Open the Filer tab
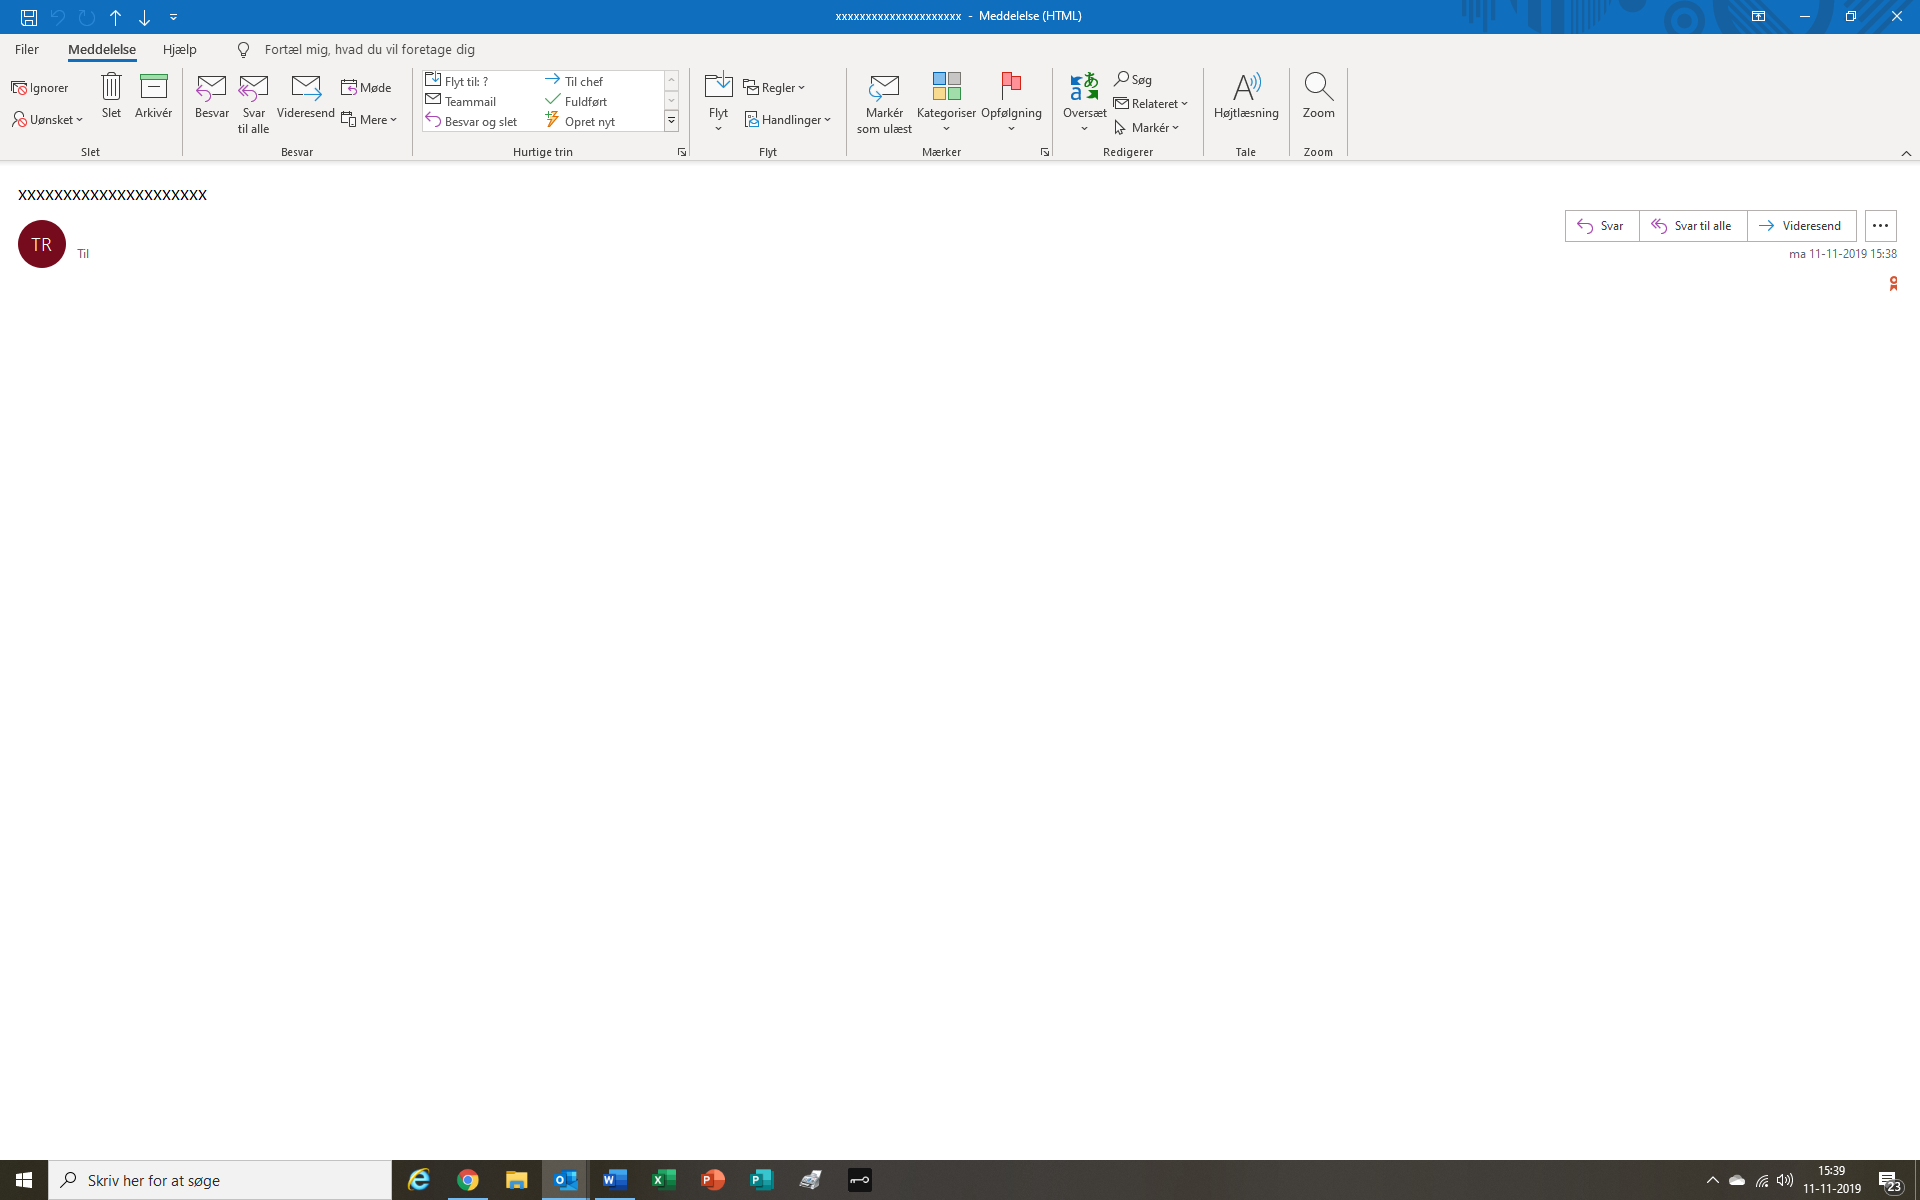This screenshot has width=1920, height=1200. coord(27,49)
